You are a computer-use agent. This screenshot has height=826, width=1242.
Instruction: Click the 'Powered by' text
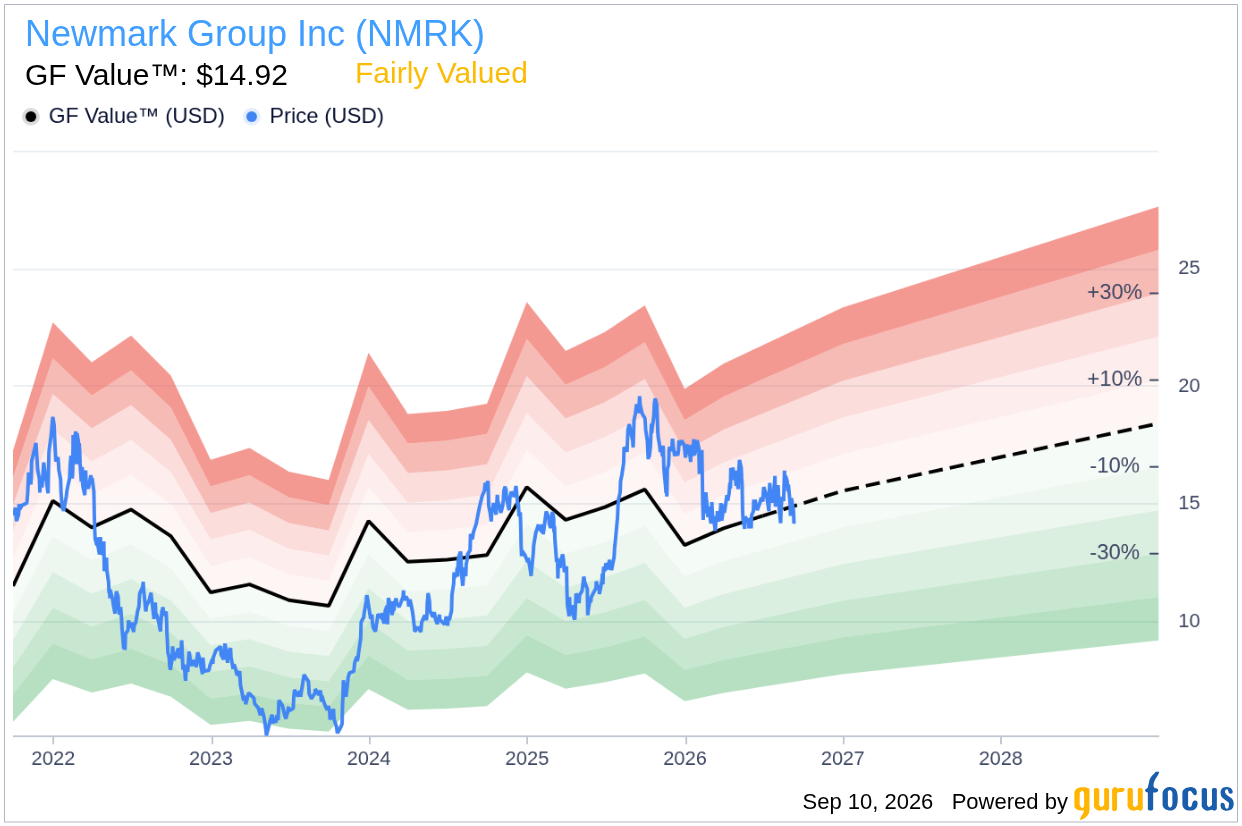coord(1009,802)
